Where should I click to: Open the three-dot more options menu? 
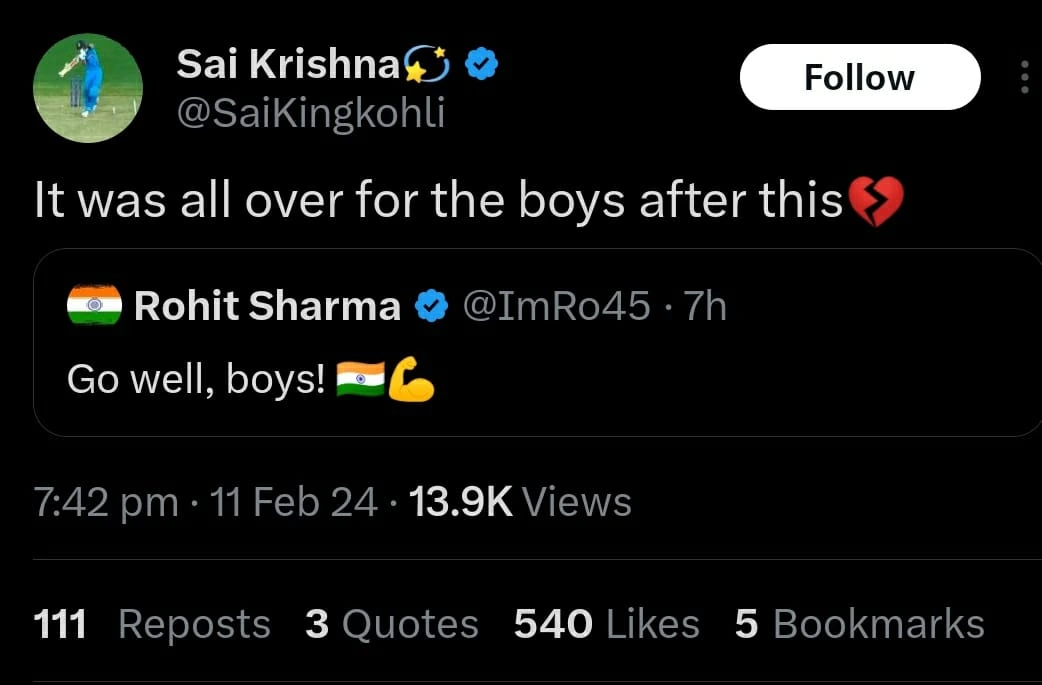pyautogui.click(x=1024, y=78)
